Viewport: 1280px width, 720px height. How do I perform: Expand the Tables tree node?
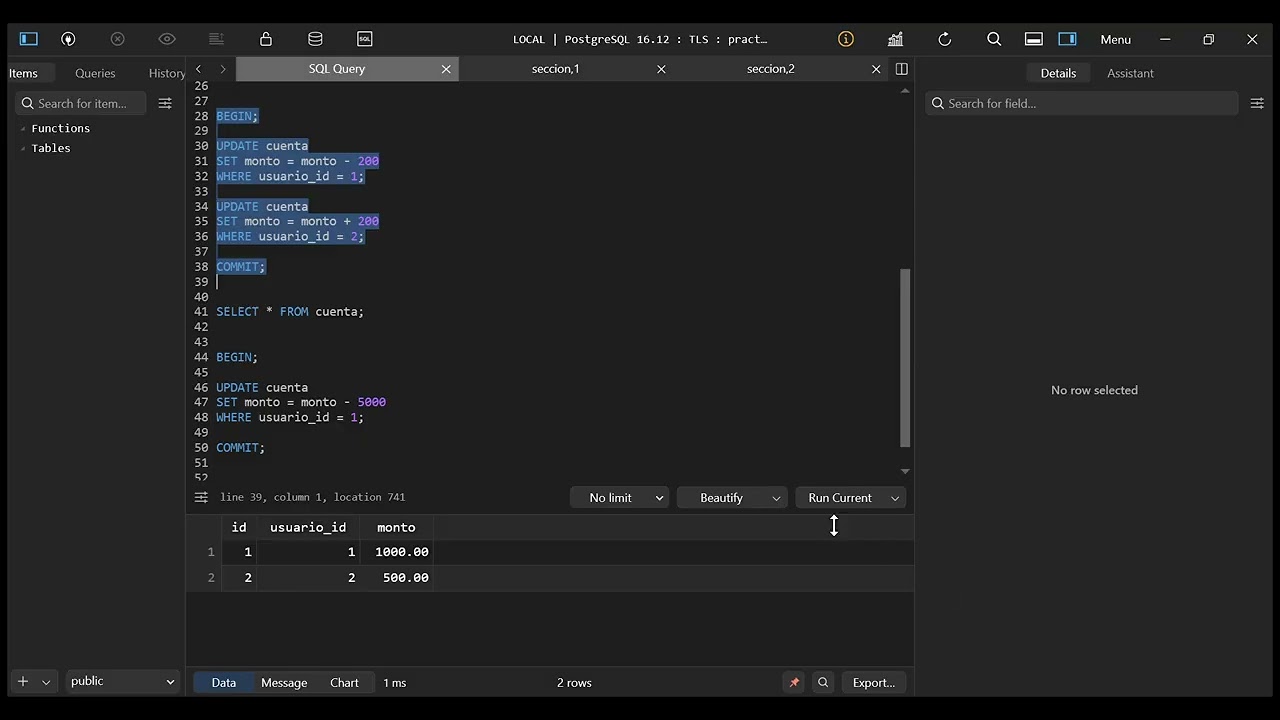[23, 149]
